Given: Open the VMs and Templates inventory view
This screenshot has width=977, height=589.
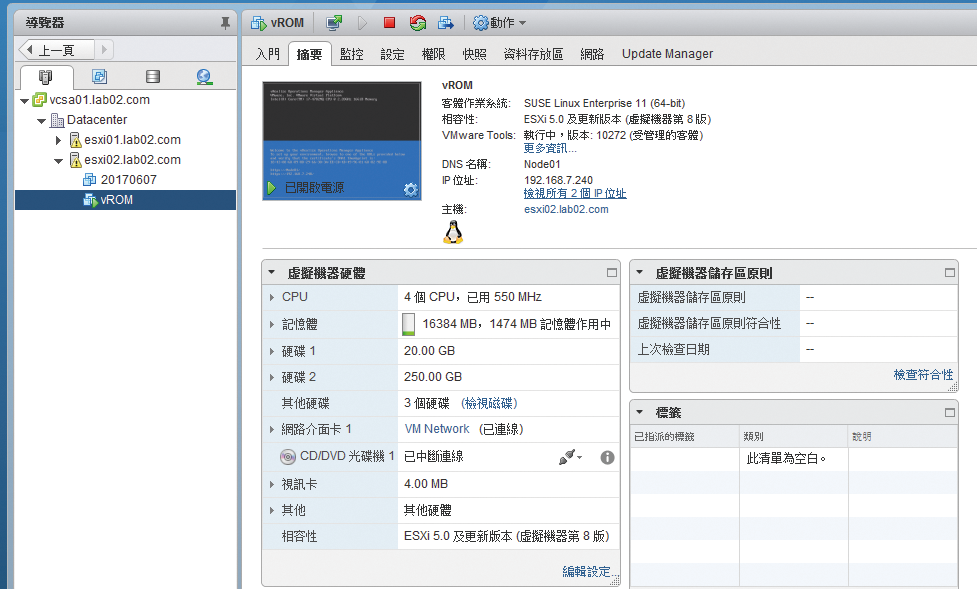Looking at the screenshot, I should click(x=99, y=77).
